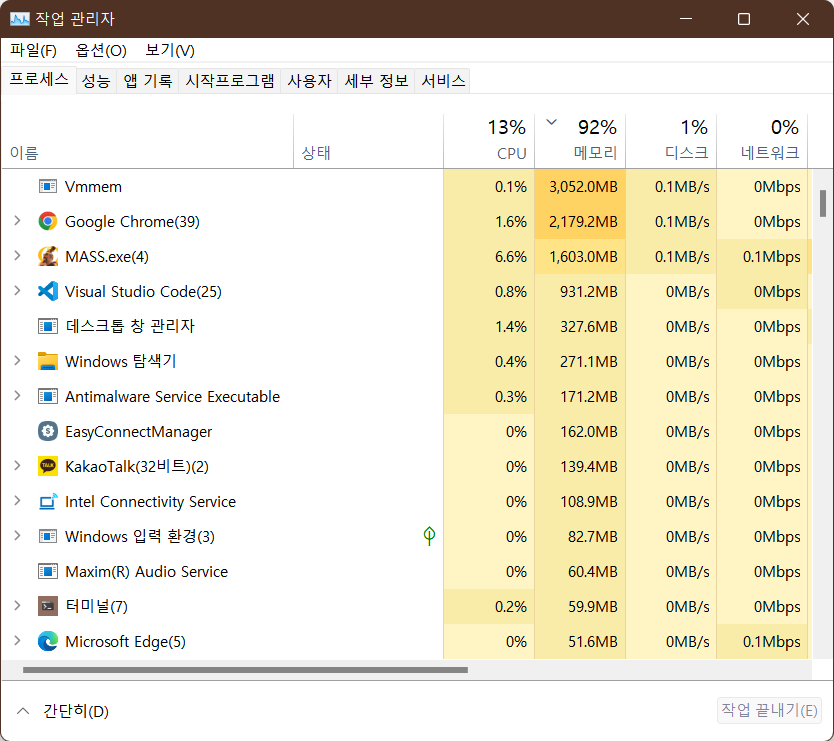Click the Windows 탐색기 folder icon
Image resolution: width=834 pixels, height=741 pixels.
pos(48,361)
